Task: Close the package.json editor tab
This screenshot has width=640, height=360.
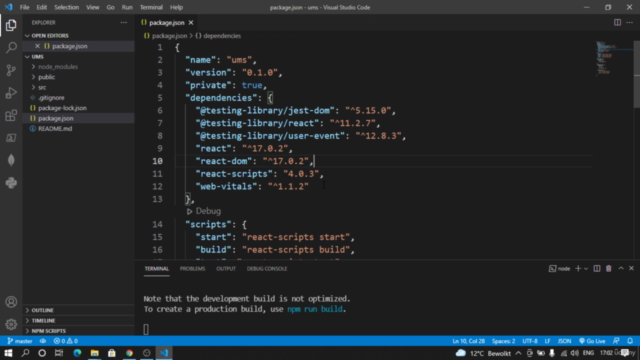Action: pos(191,23)
